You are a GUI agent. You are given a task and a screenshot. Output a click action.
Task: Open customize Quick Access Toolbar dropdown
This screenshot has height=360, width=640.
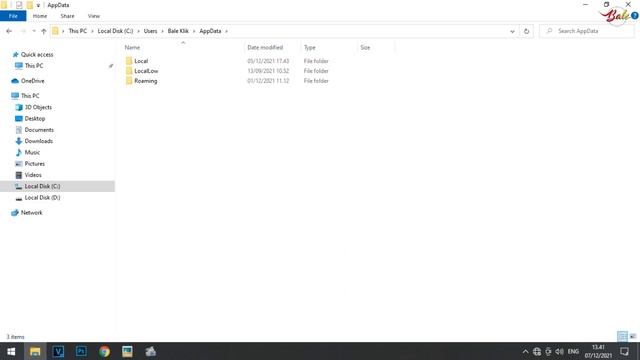[38, 5]
